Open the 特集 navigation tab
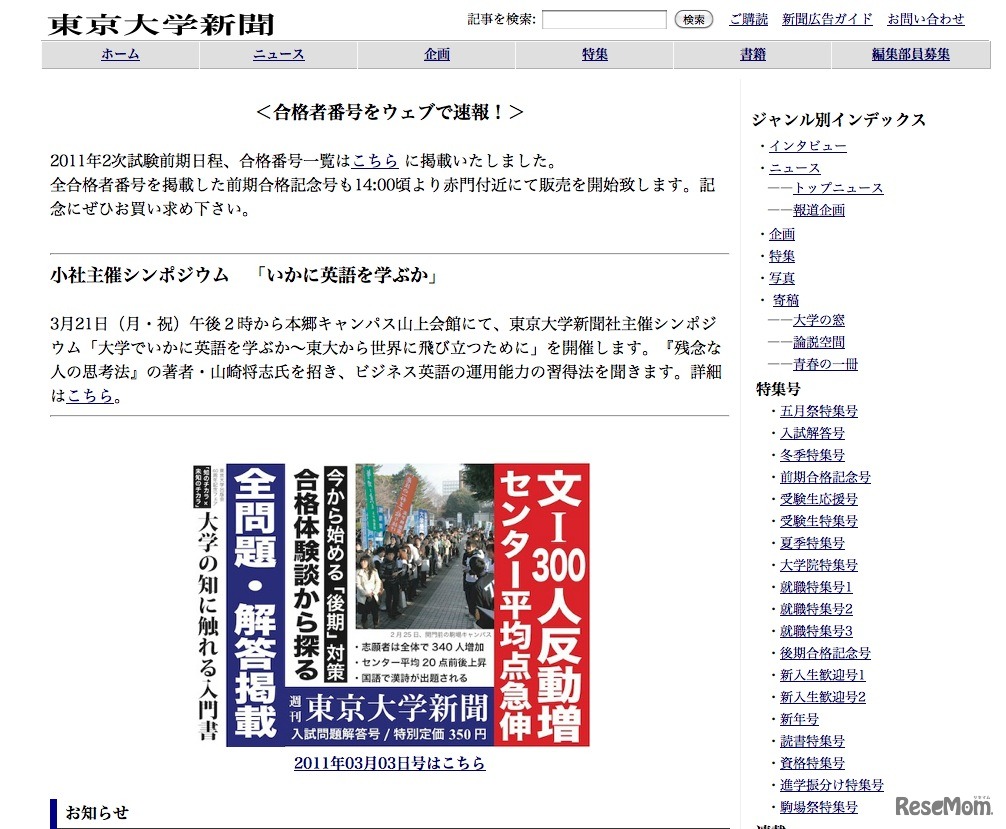 click(595, 55)
